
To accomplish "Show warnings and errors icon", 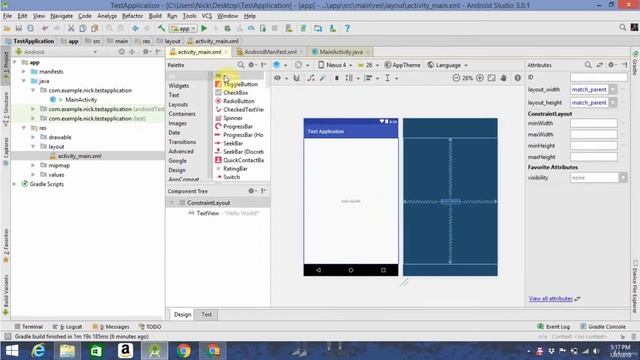I will (518, 78).
